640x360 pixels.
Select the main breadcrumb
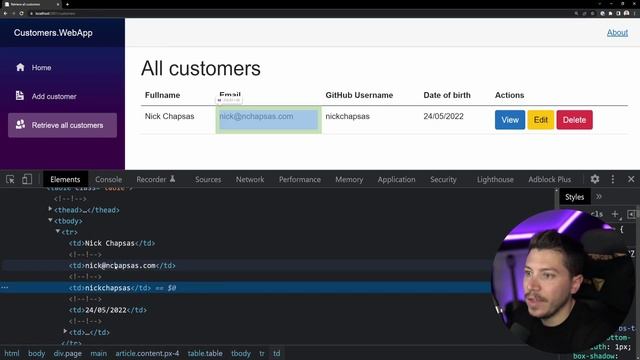tap(98, 353)
